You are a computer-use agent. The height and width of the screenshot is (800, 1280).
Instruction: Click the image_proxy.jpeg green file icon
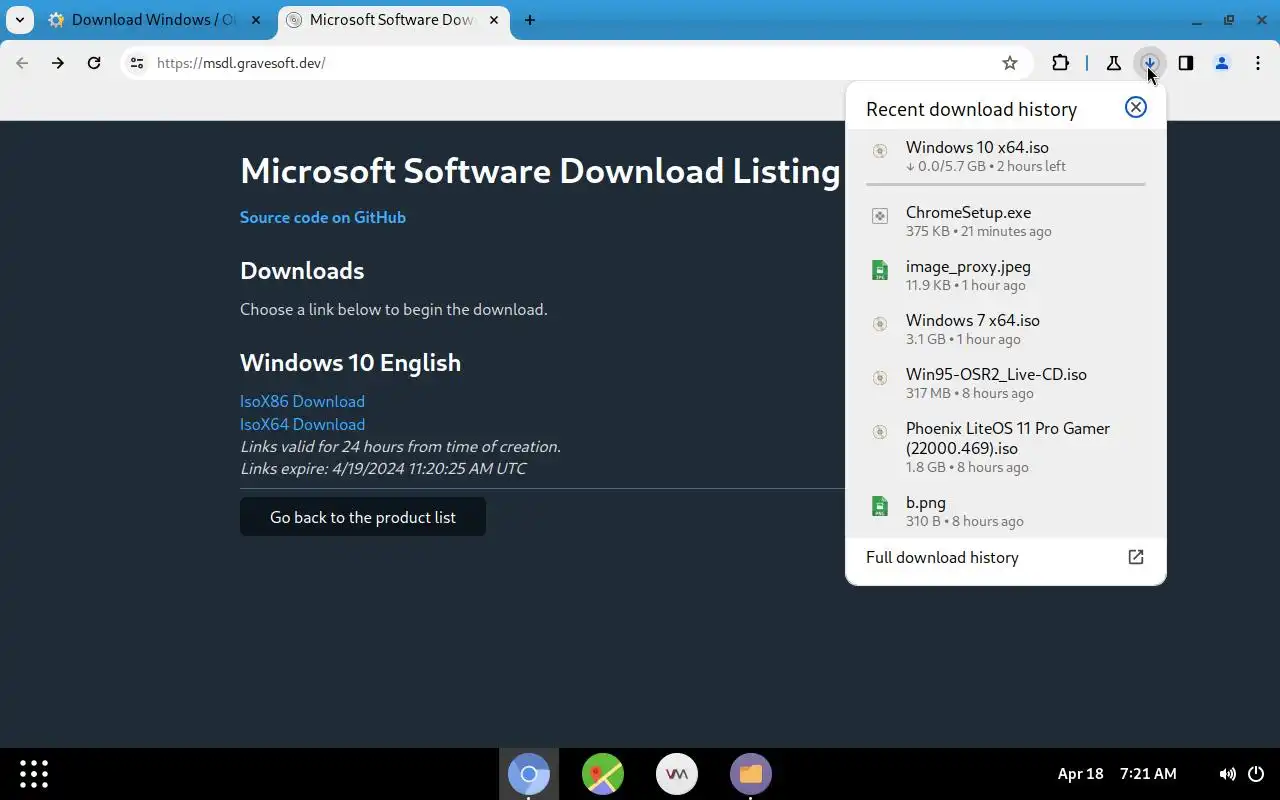(879, 270)
